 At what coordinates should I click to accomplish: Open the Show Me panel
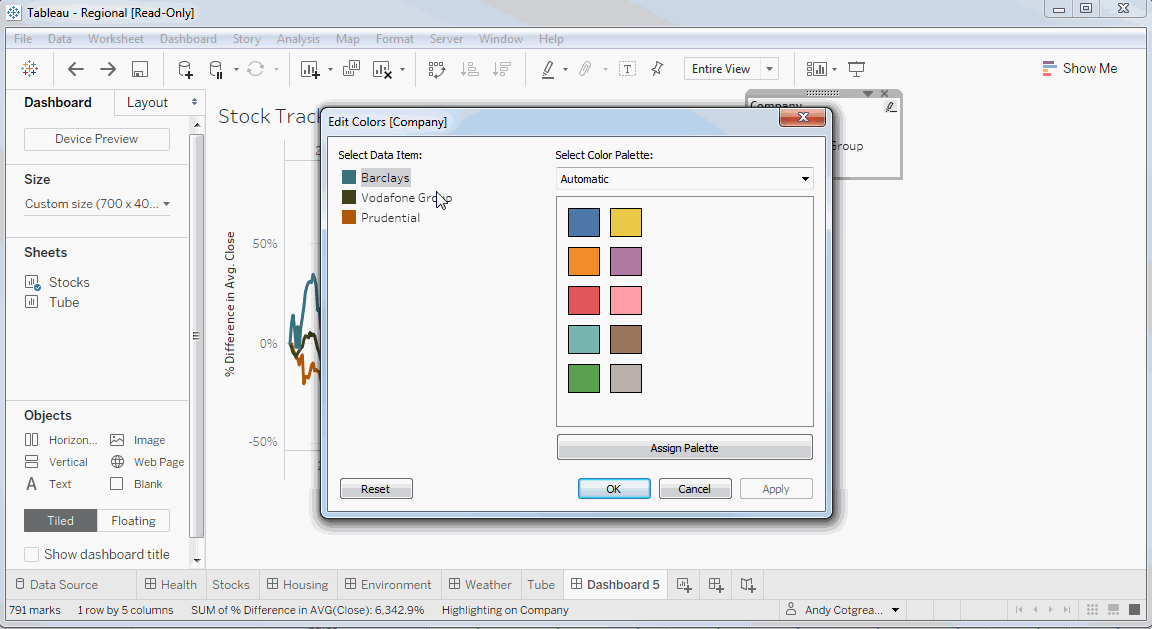1080,68
